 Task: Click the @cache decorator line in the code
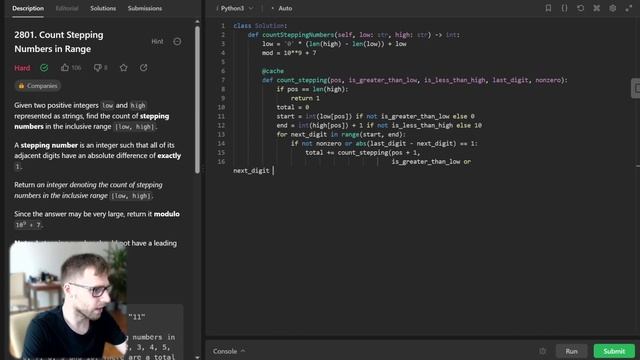(273, 71)
